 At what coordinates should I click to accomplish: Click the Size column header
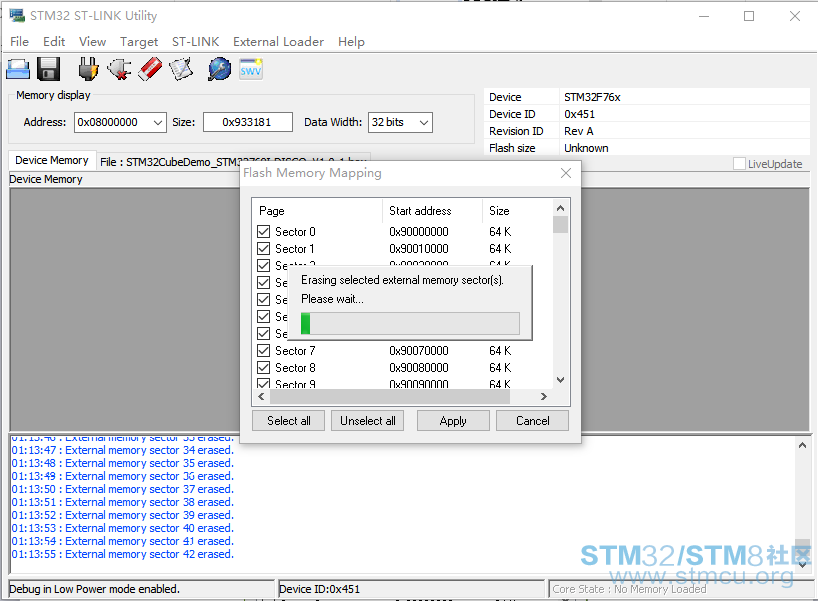point(518,211)
